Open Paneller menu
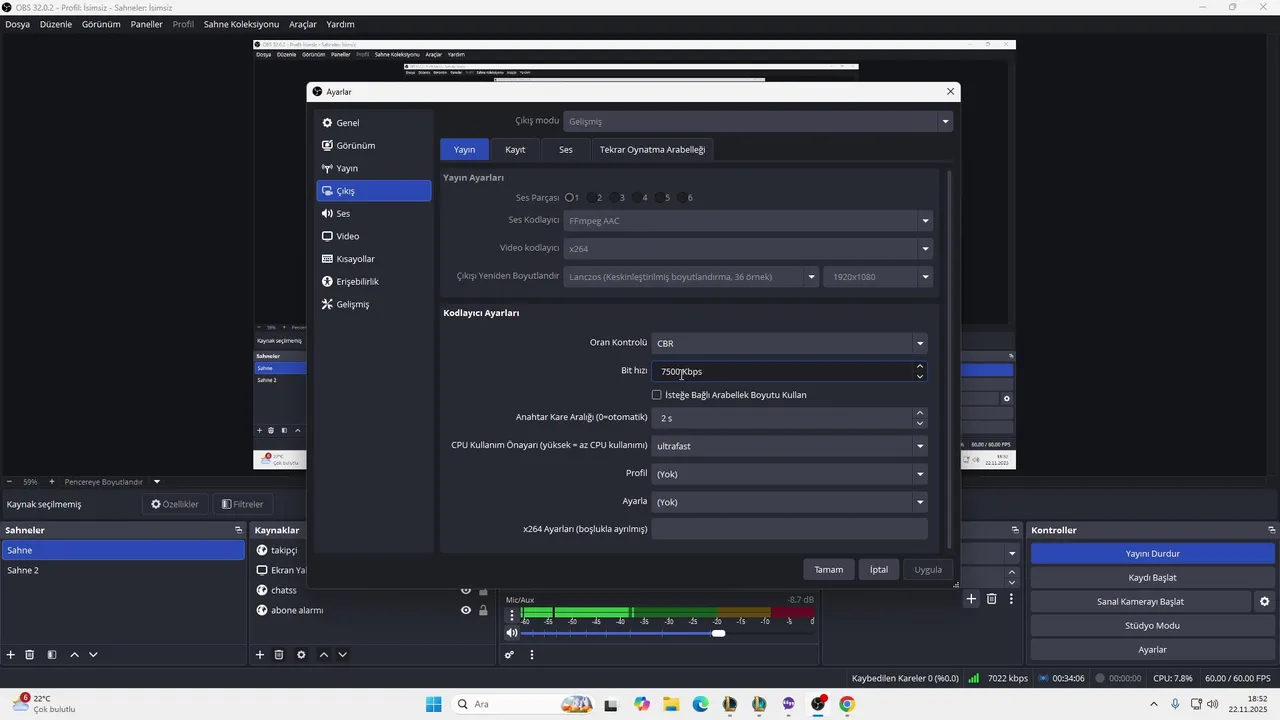Screen dimensions: 1280x720 (x=147, y=24)
